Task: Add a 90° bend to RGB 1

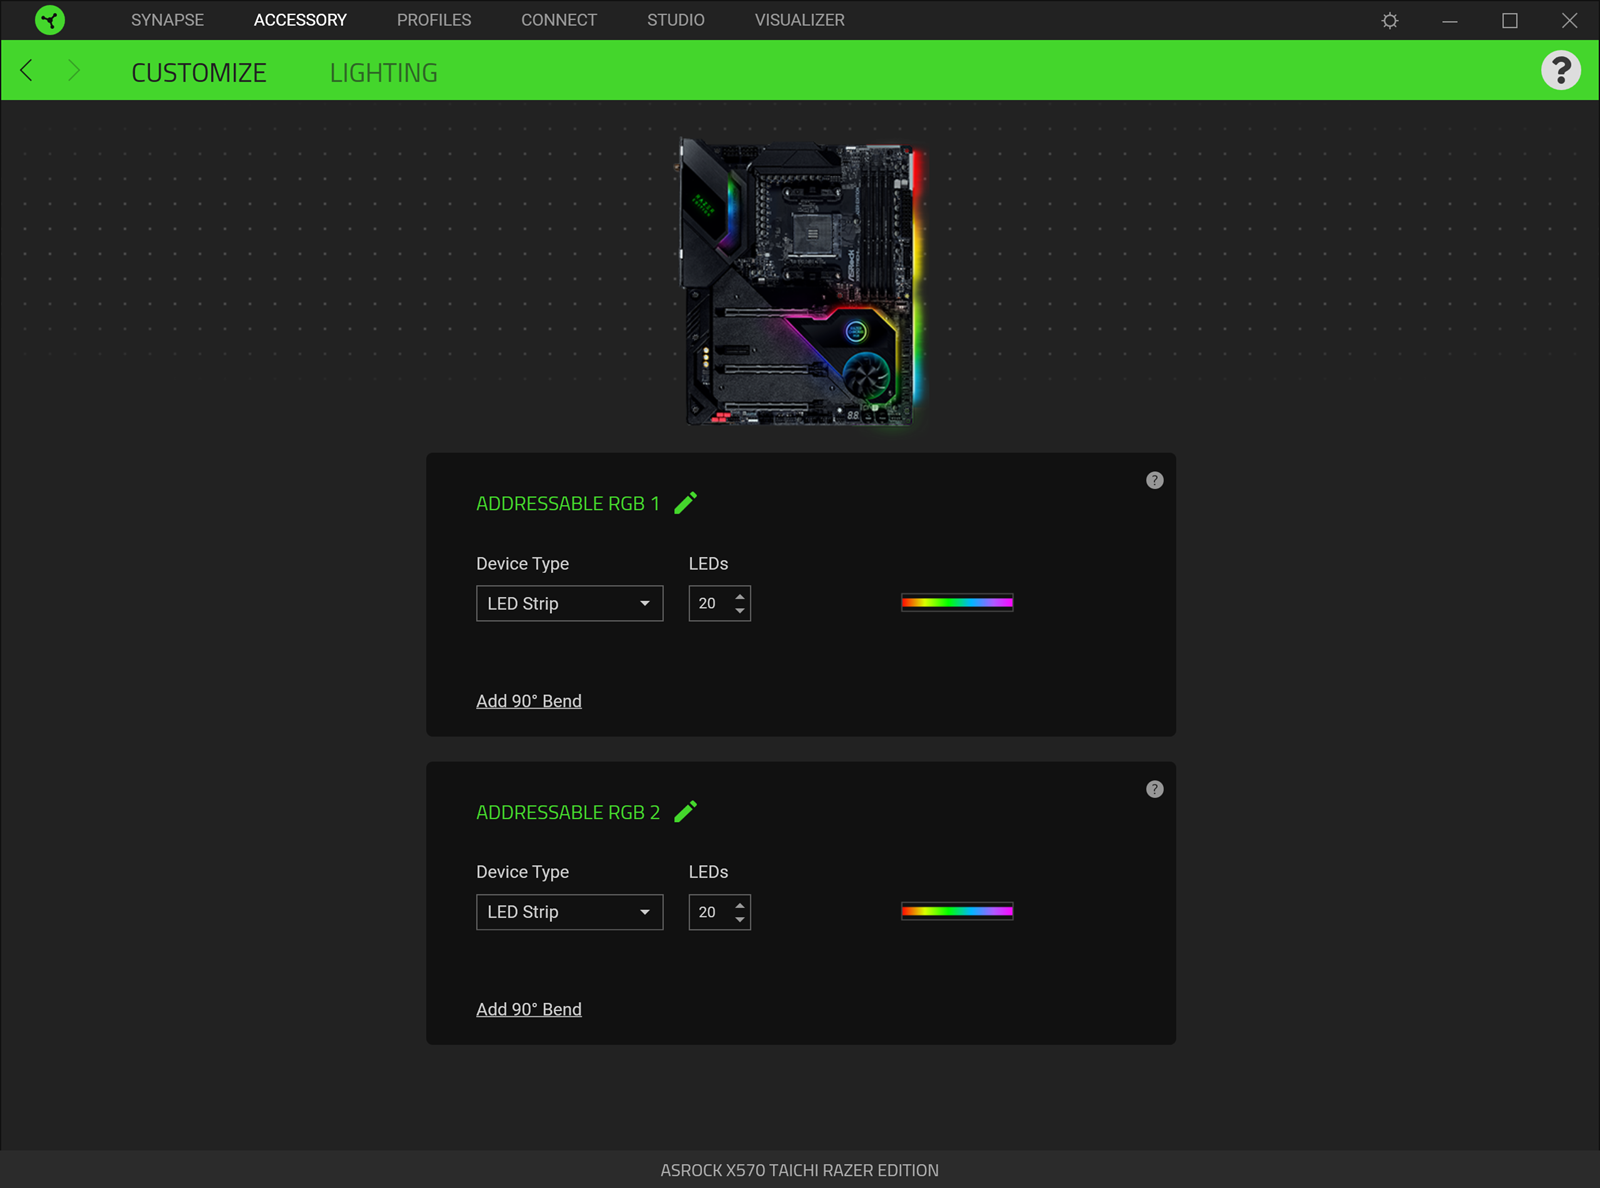Action: [x=529, y=701]
